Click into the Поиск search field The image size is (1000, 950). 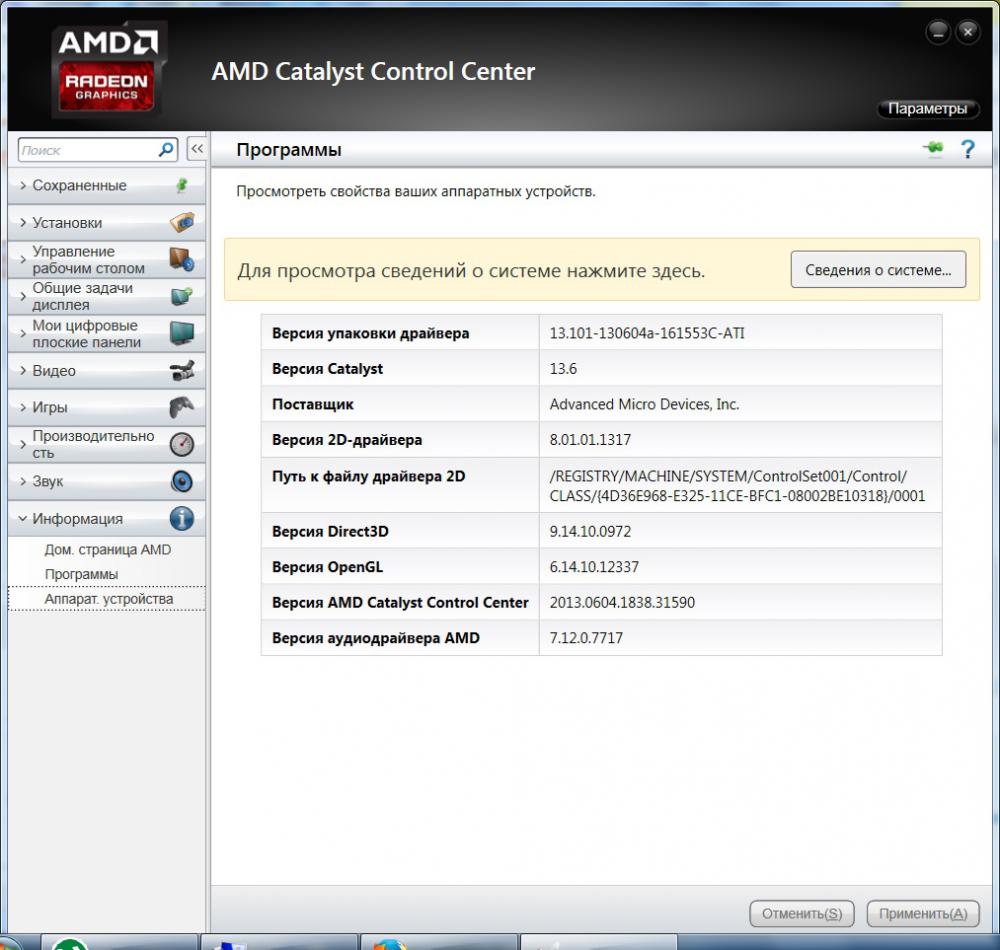(x=88, y=150)
